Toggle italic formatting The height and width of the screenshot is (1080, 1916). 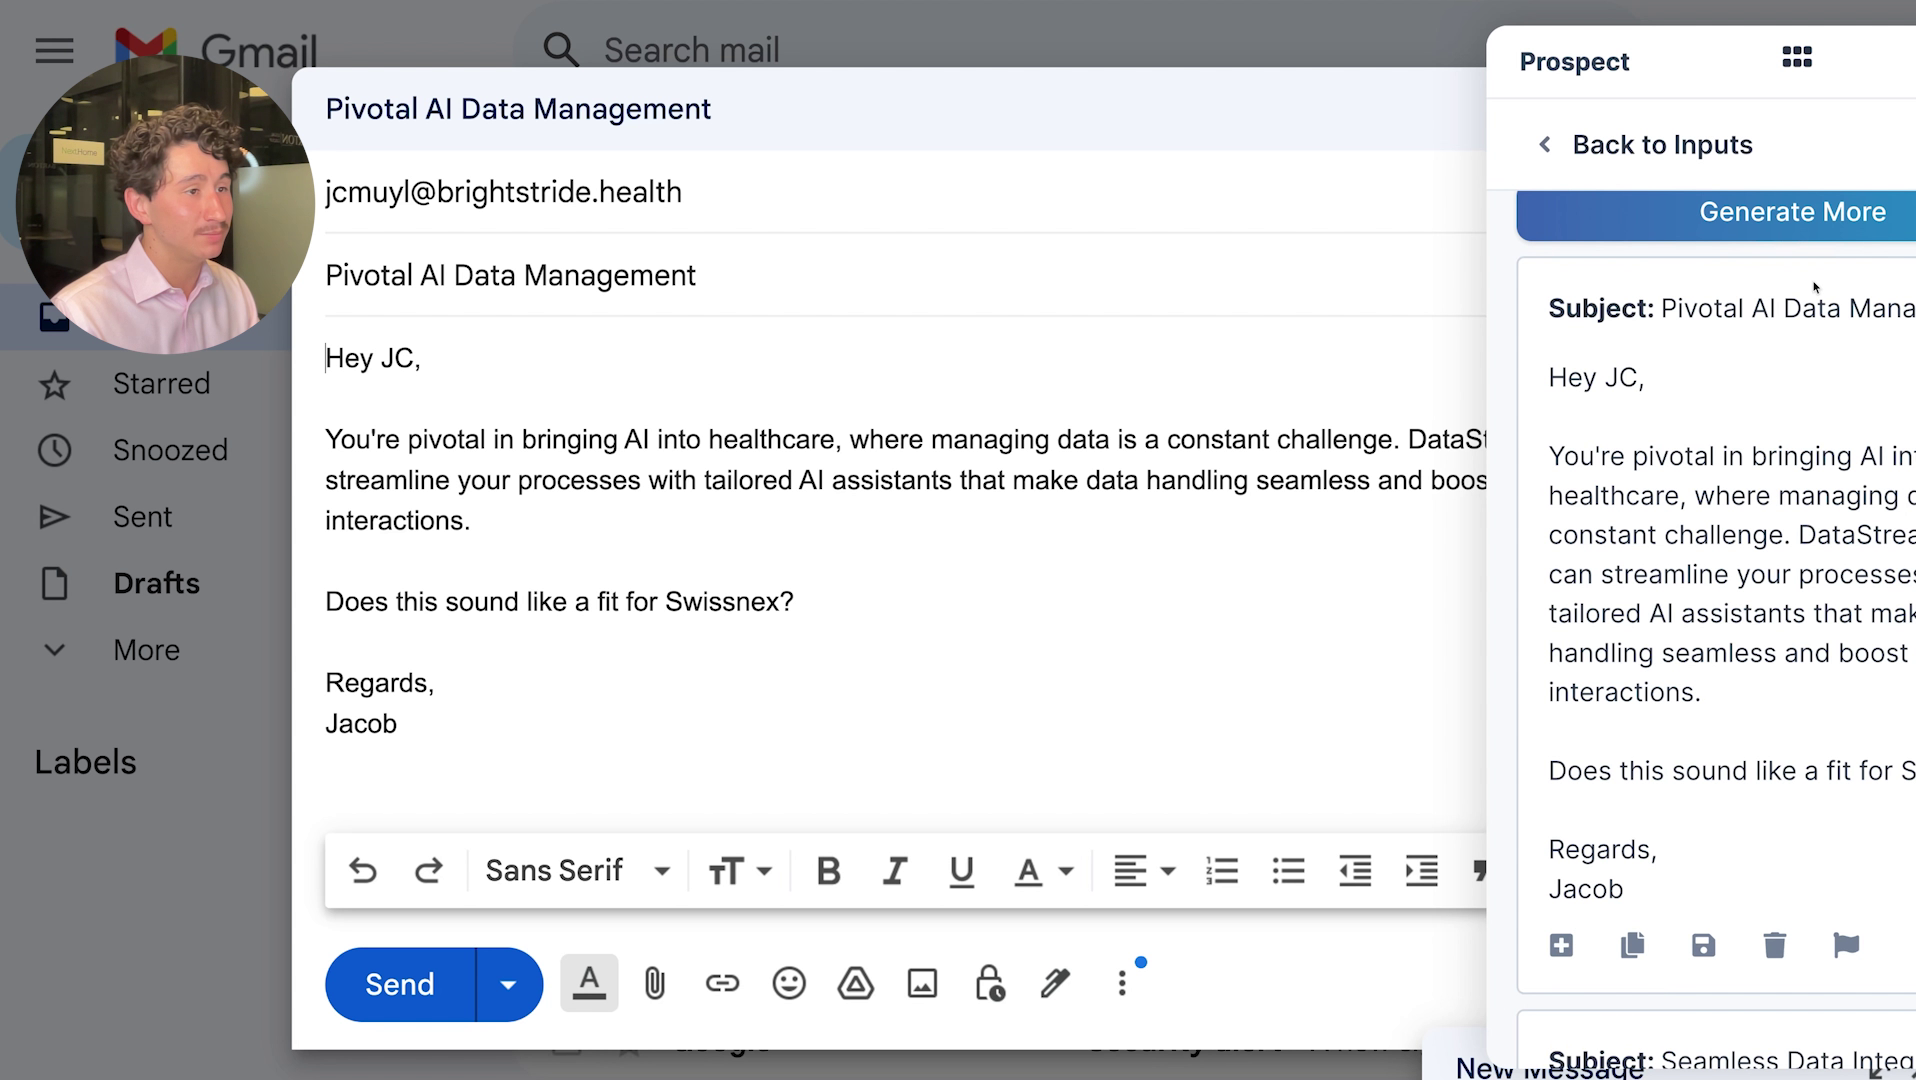point(895,871)
